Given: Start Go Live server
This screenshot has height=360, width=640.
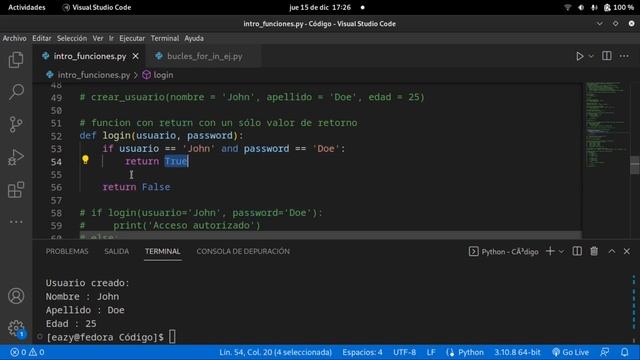Looking at the screenshot, I should click(571, 352).
